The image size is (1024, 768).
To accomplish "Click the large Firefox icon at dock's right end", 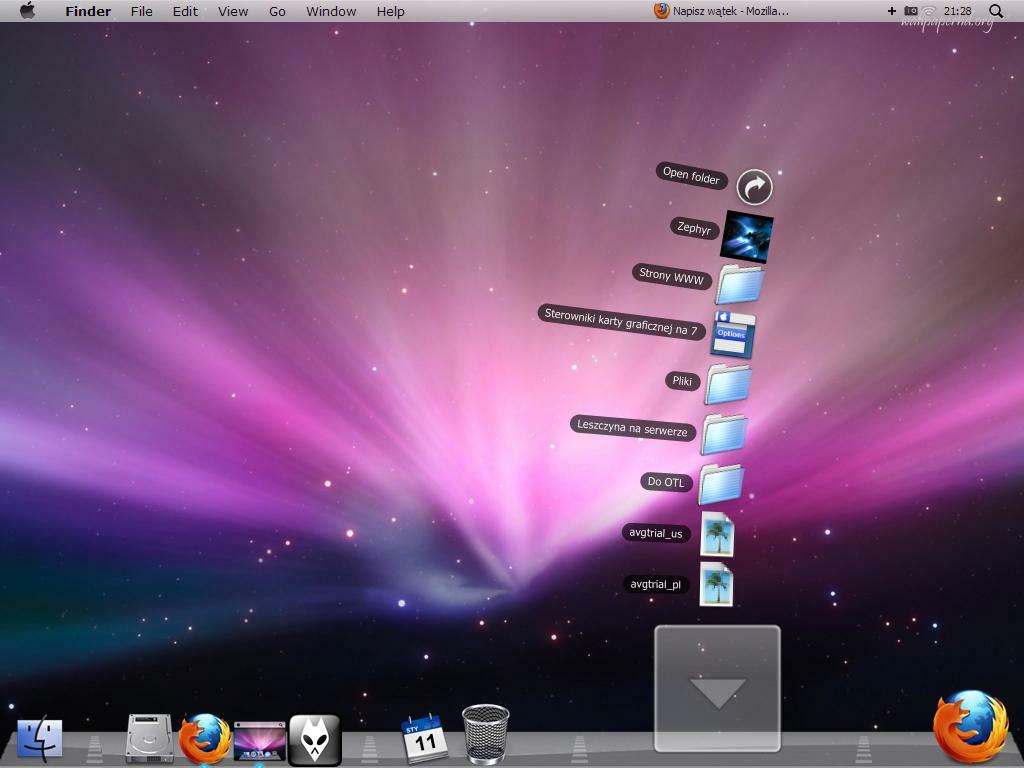I will coord(970,727).
